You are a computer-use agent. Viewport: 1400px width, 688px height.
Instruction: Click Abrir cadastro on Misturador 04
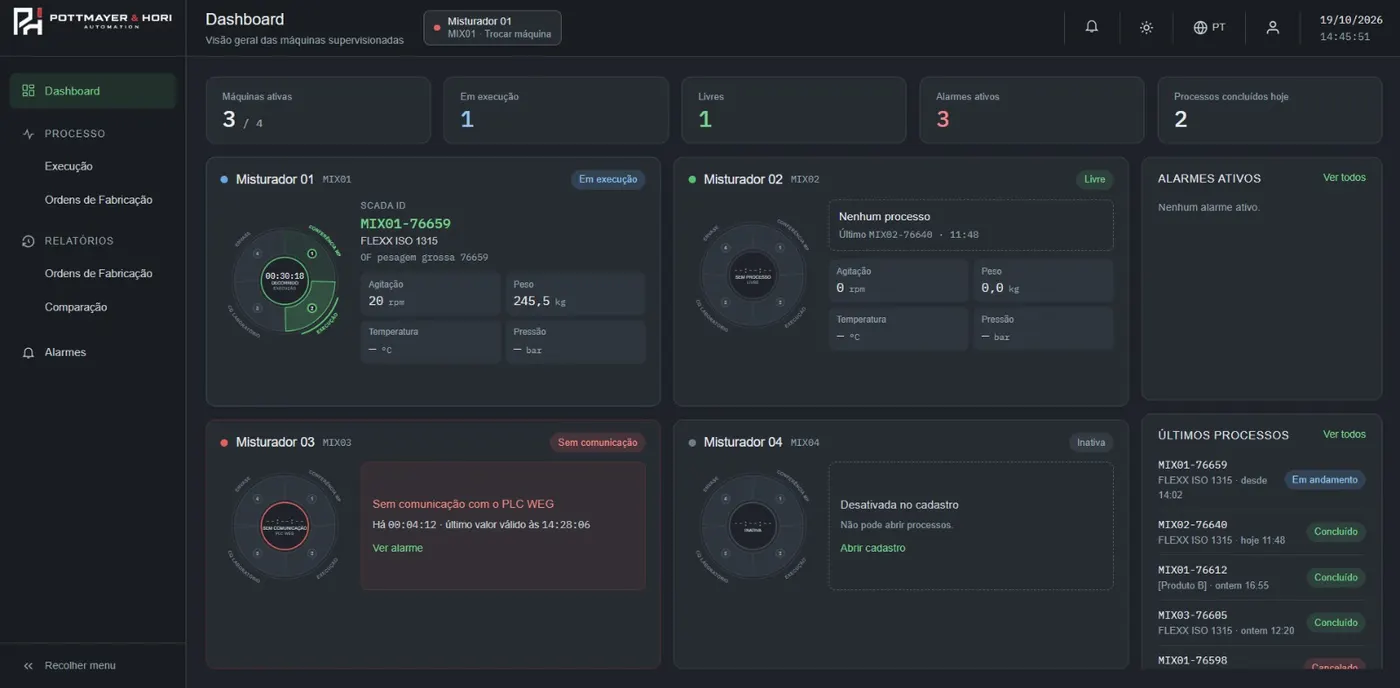pyautogui.click(x=873, y=548)
